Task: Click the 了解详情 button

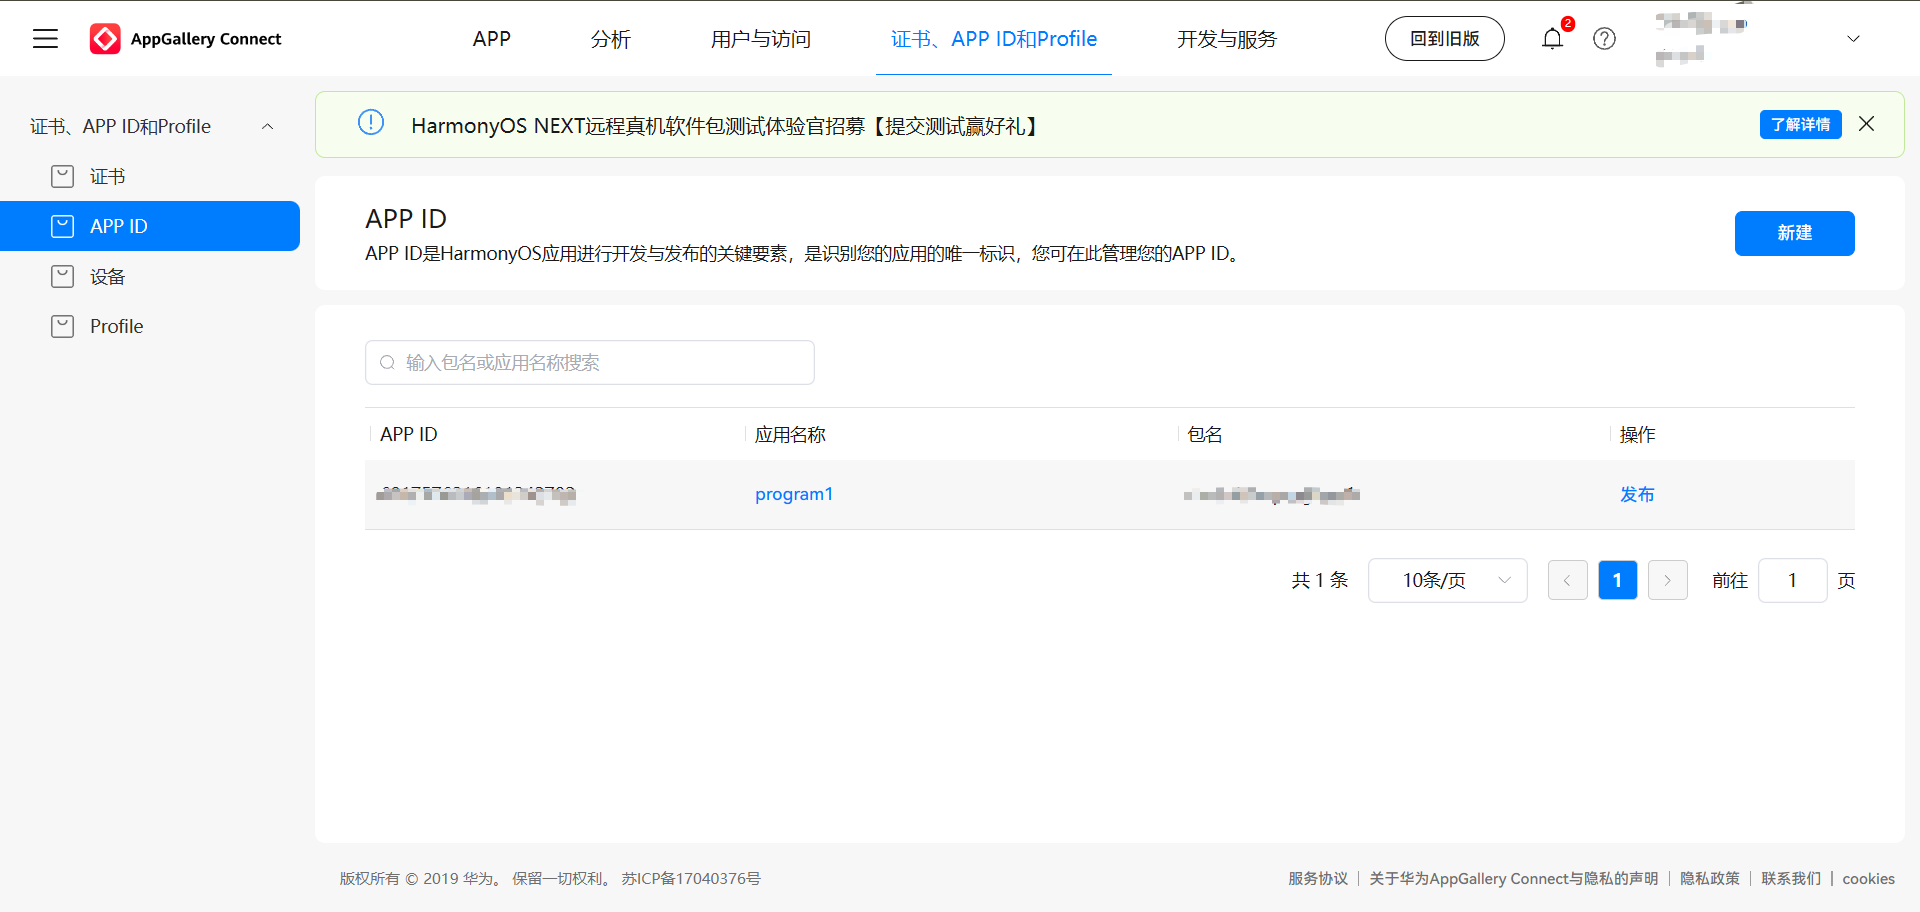Action: point(1800,124)
